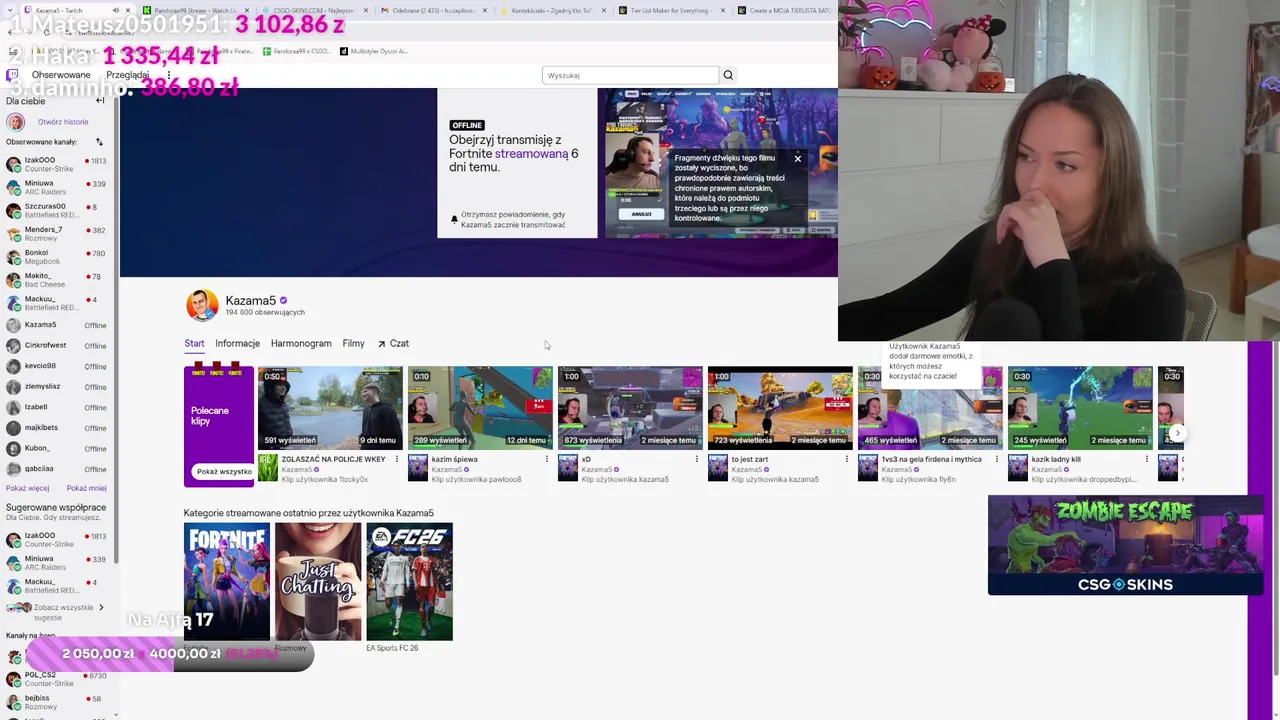Open options for to jest zart clip
1280x720 pixels.
coord(847,459)
